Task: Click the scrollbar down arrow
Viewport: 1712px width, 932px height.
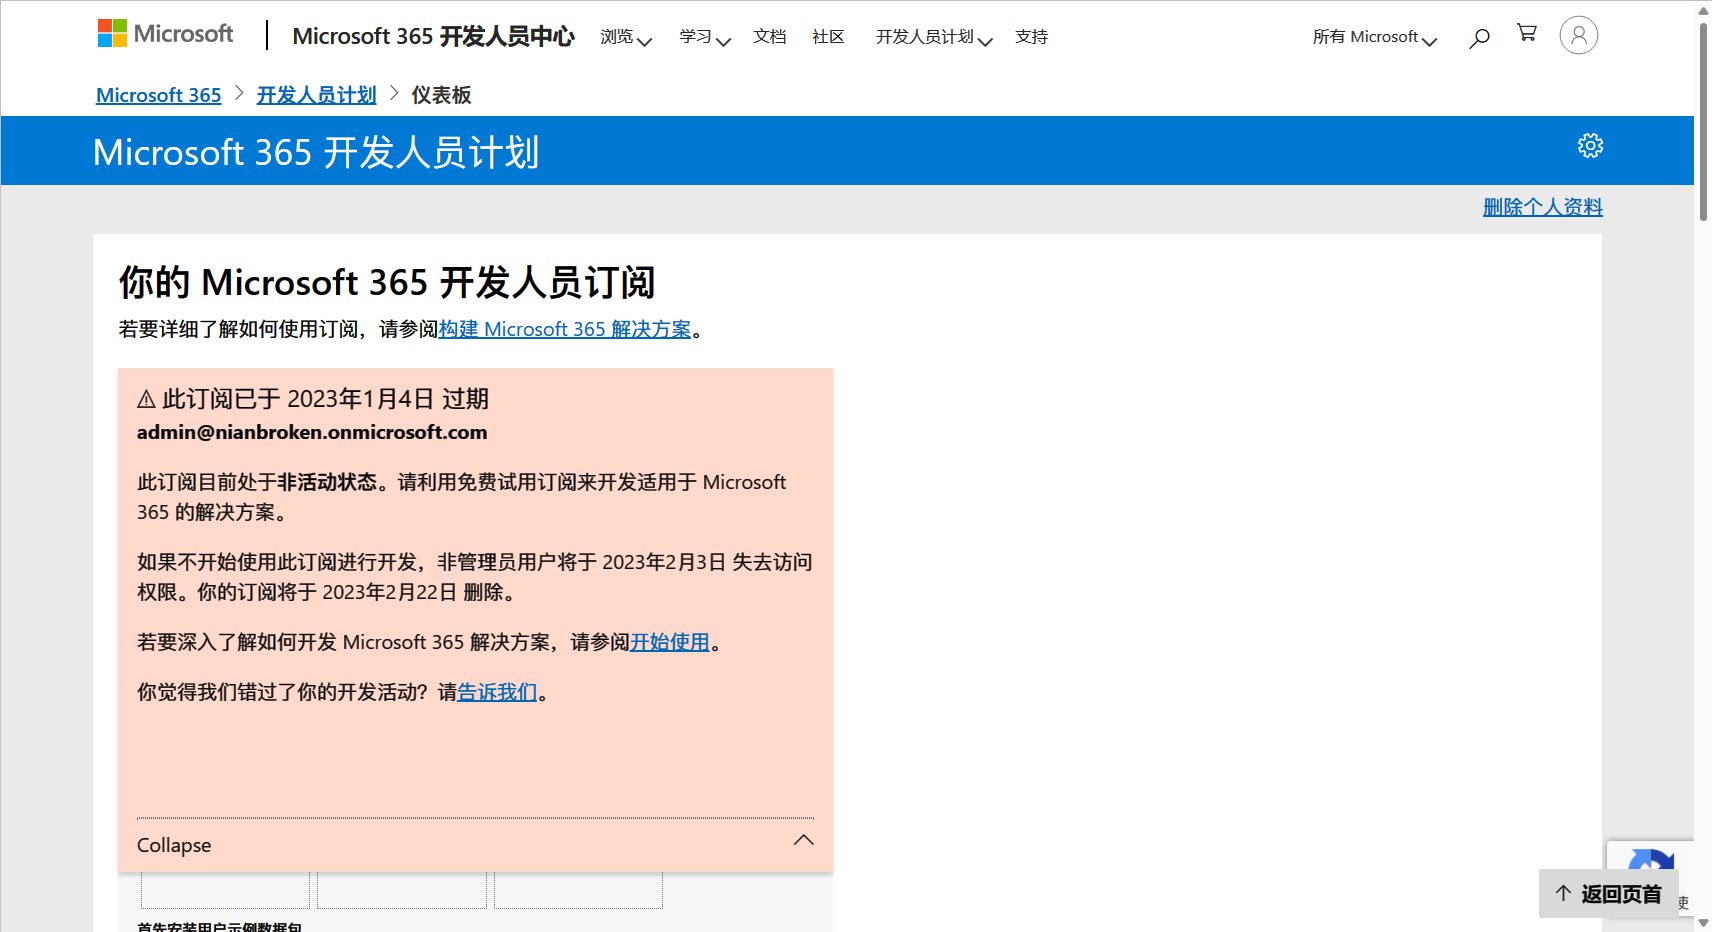Action: [x=1703, y=922]
